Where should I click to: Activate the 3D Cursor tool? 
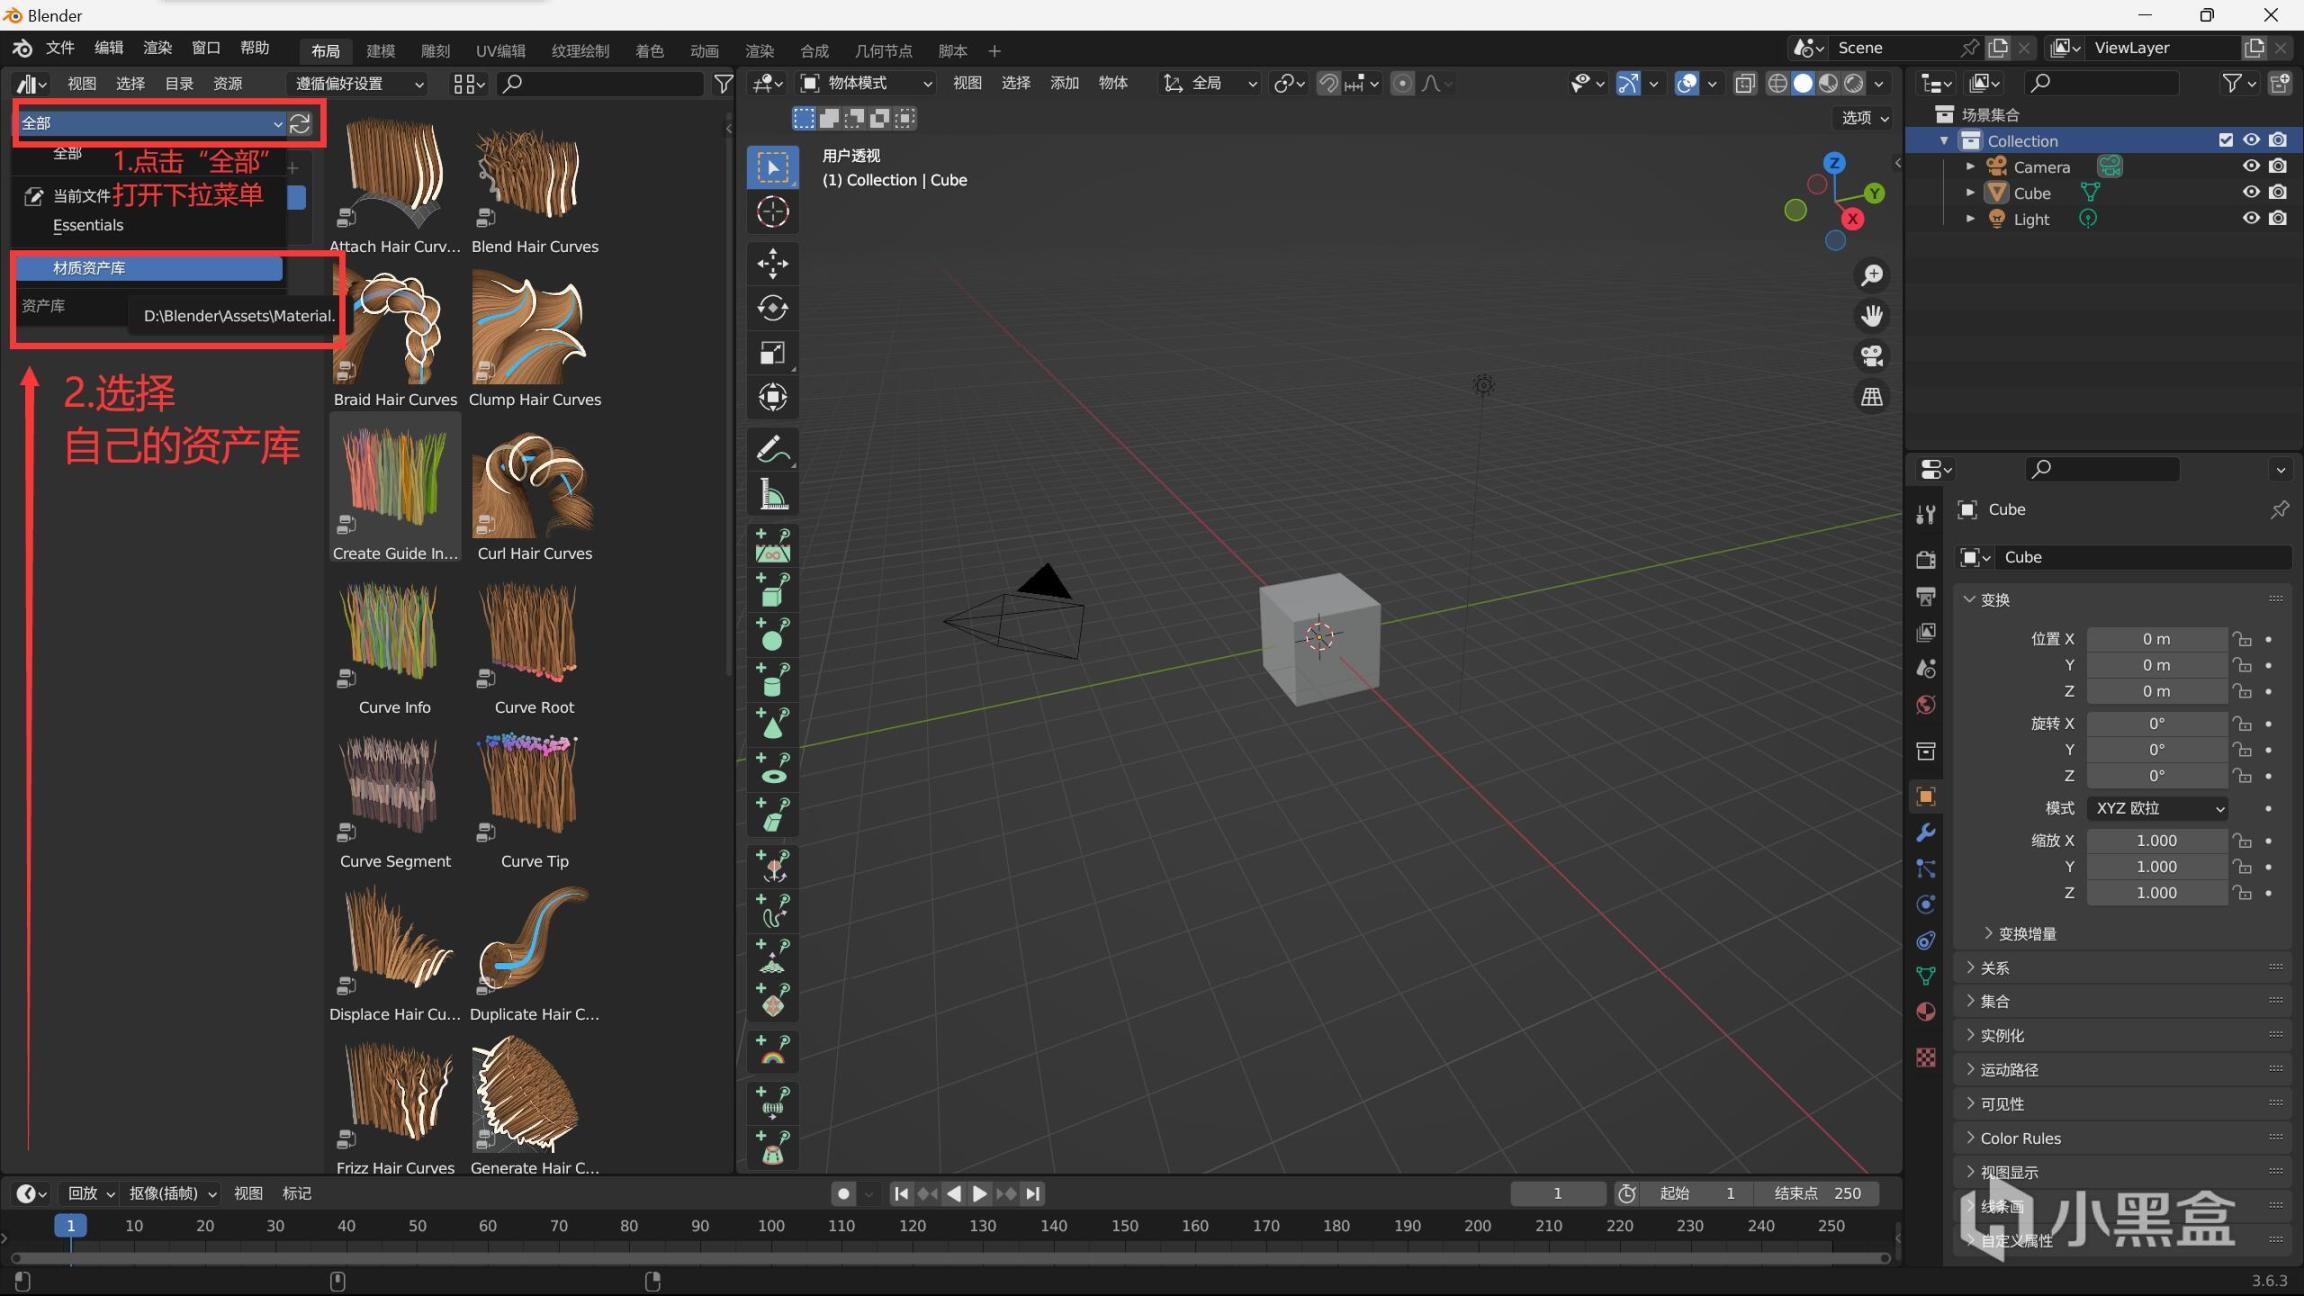(x=772, y=212)
